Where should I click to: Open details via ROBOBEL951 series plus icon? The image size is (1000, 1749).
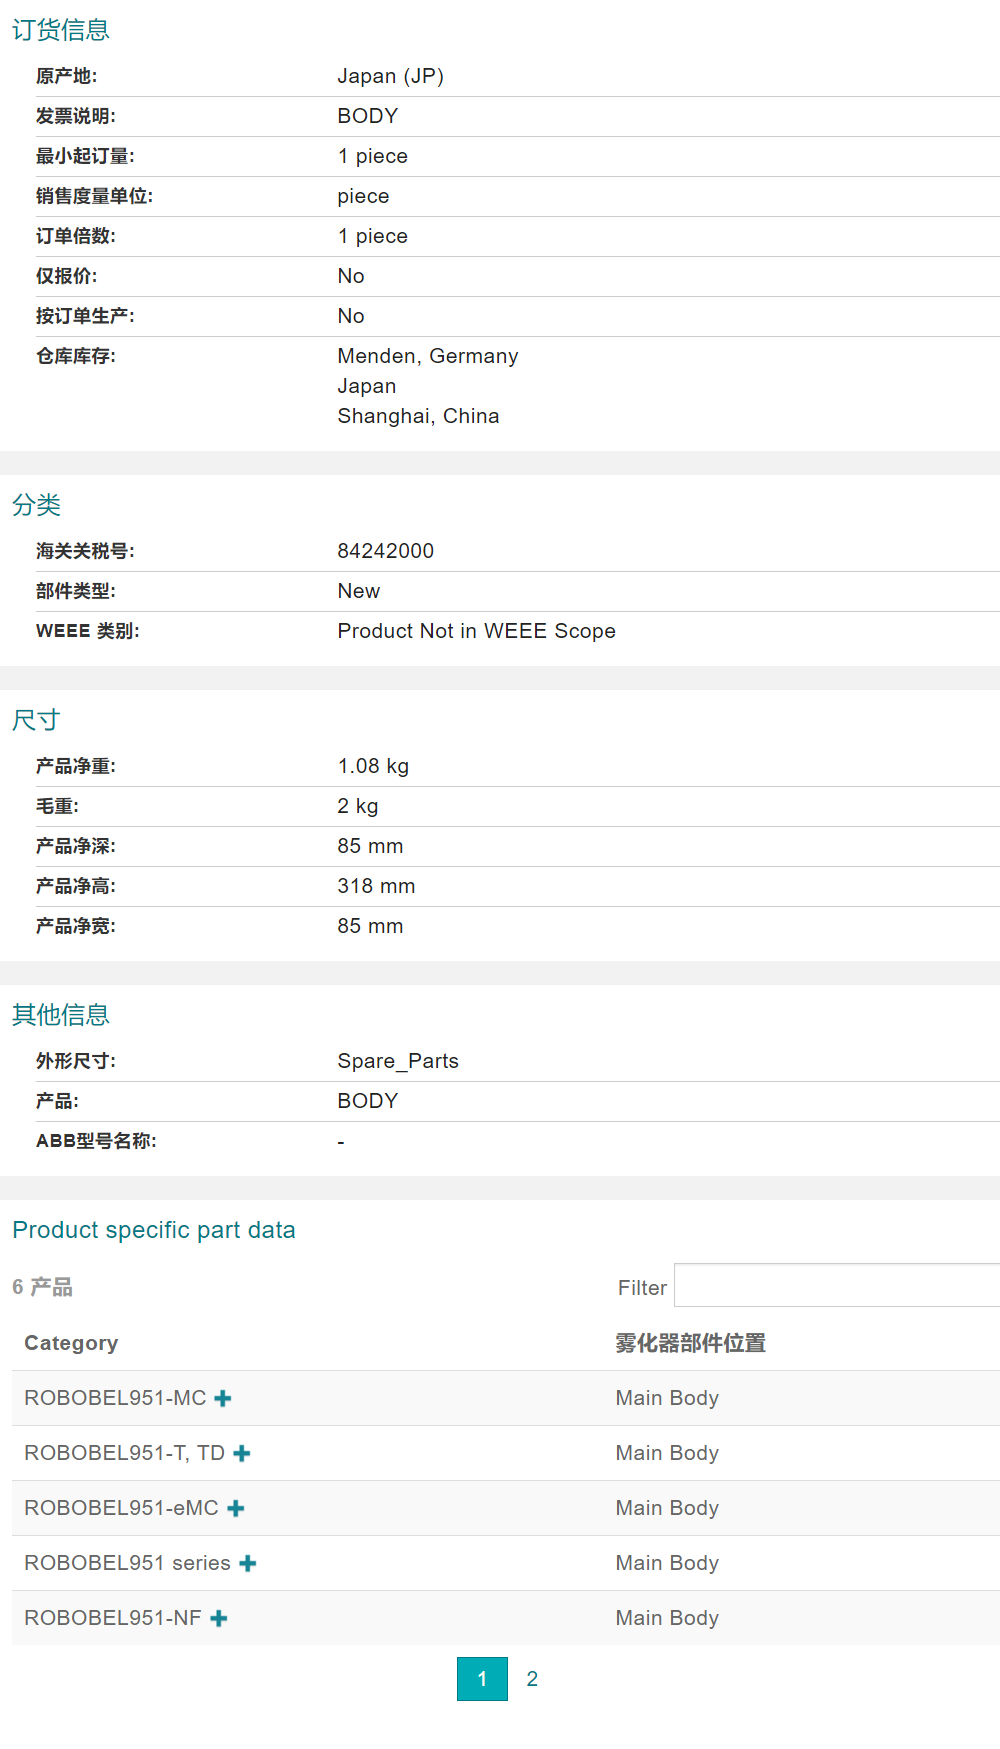click(x=248, y=1564)
